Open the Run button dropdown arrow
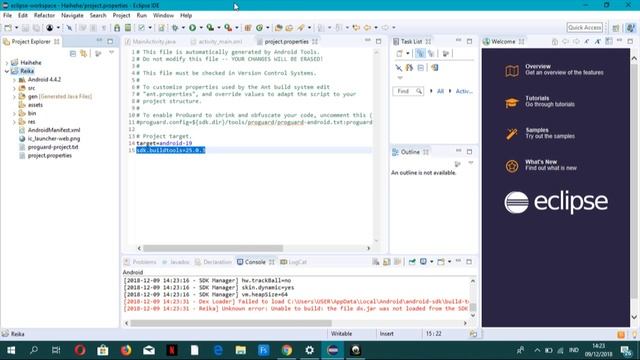The image size is (640, 360). tap(201, 27)
